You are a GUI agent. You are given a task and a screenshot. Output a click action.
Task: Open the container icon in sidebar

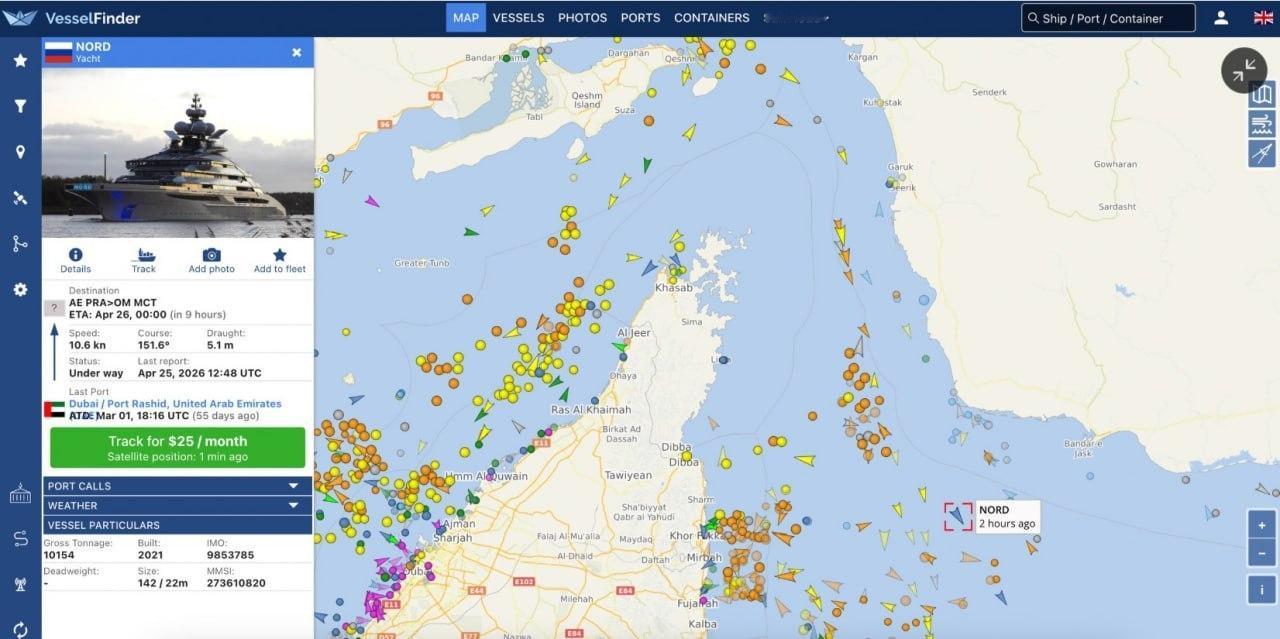20,493
